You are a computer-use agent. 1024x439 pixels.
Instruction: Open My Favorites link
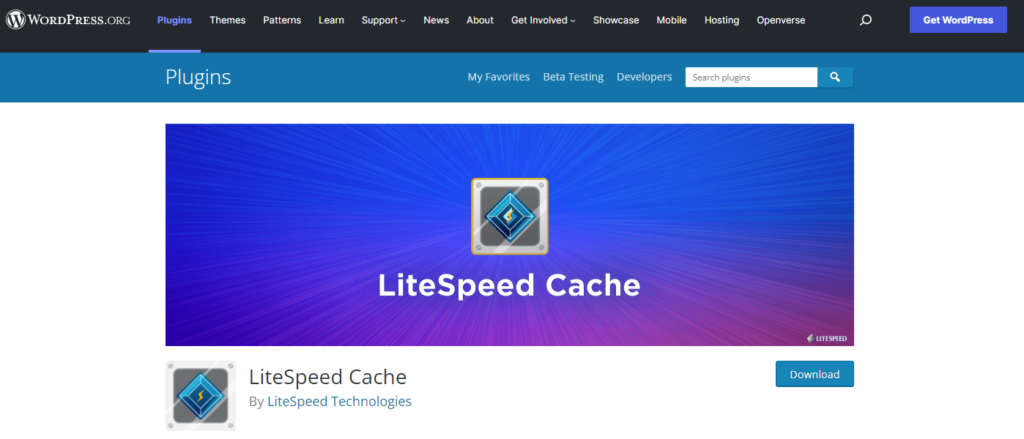point(498,77)
